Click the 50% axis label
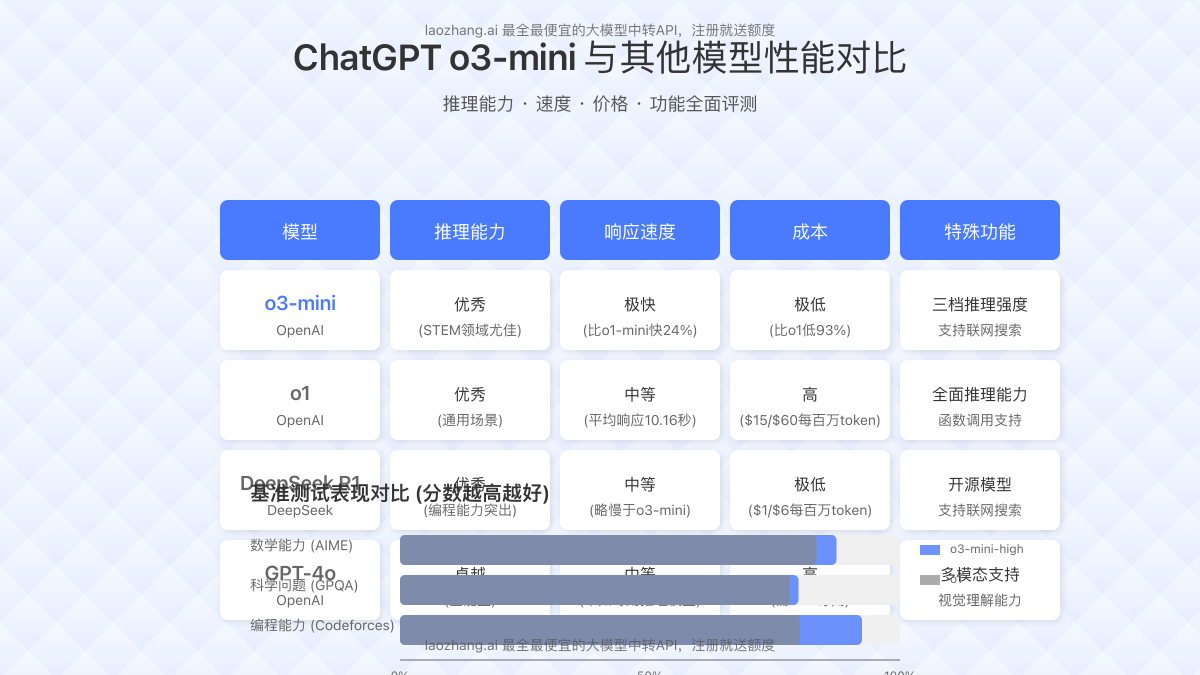 tap(650, 672)
